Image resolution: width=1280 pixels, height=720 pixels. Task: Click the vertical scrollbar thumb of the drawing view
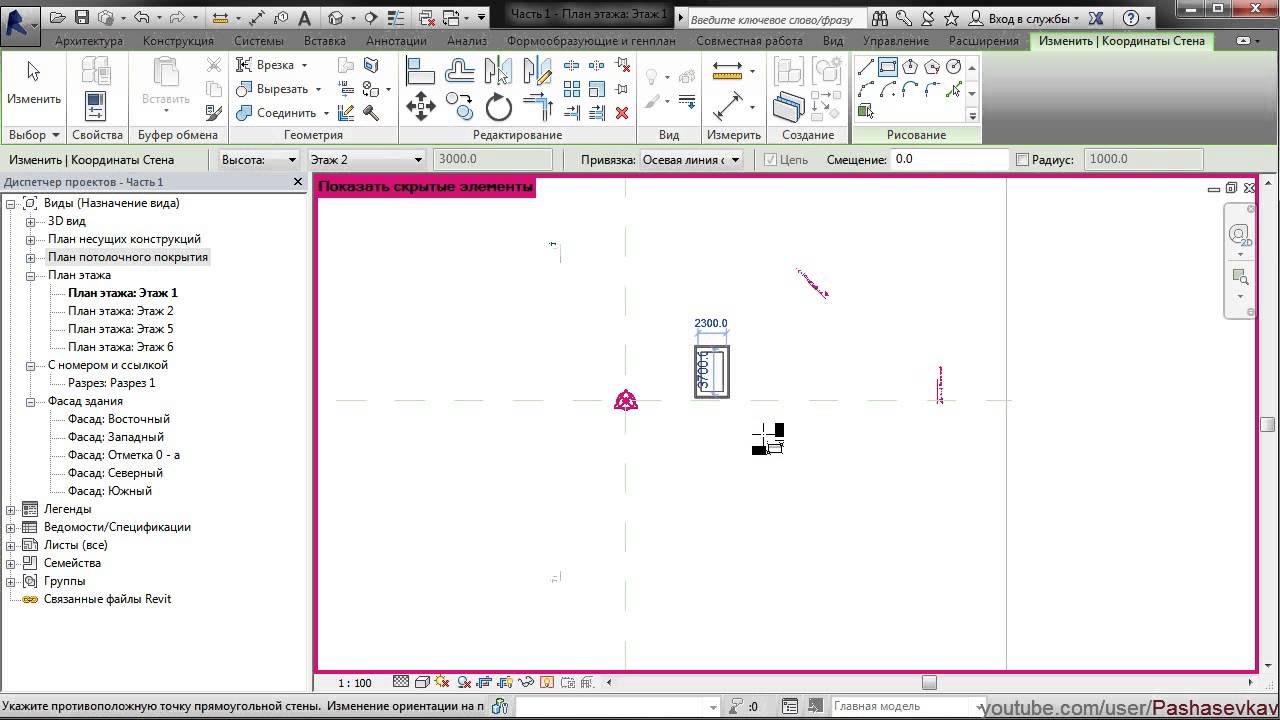click(1268, 424)
